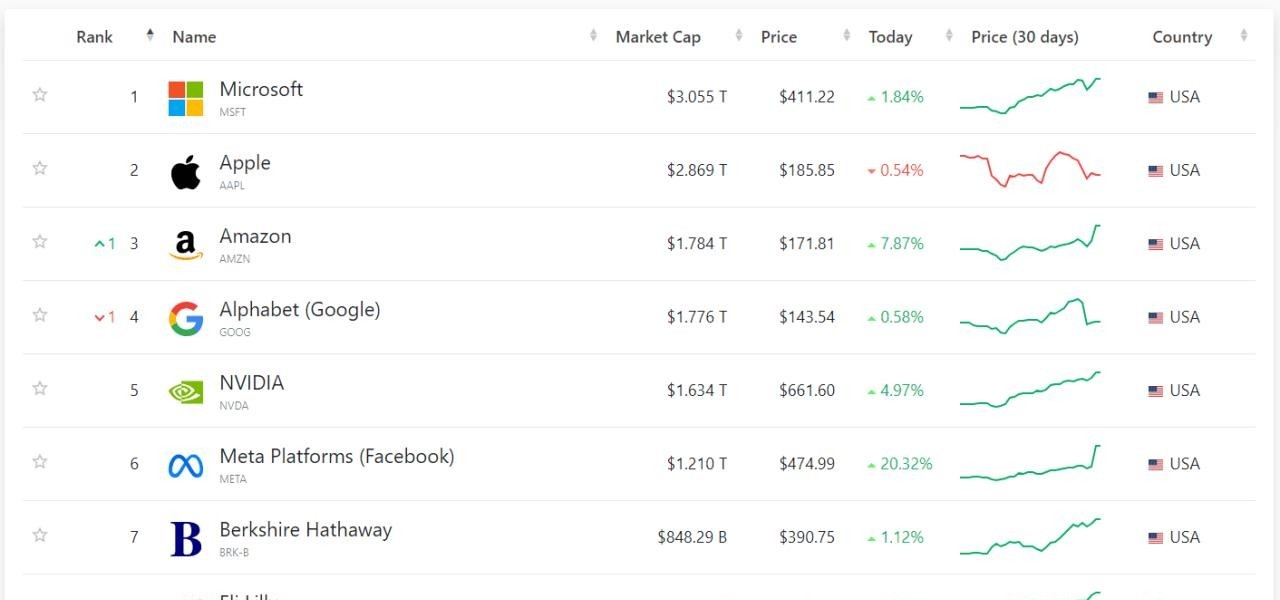Click the USA flag in Microsoft row
1280x600 pixels.
[x=1155, y=98]
